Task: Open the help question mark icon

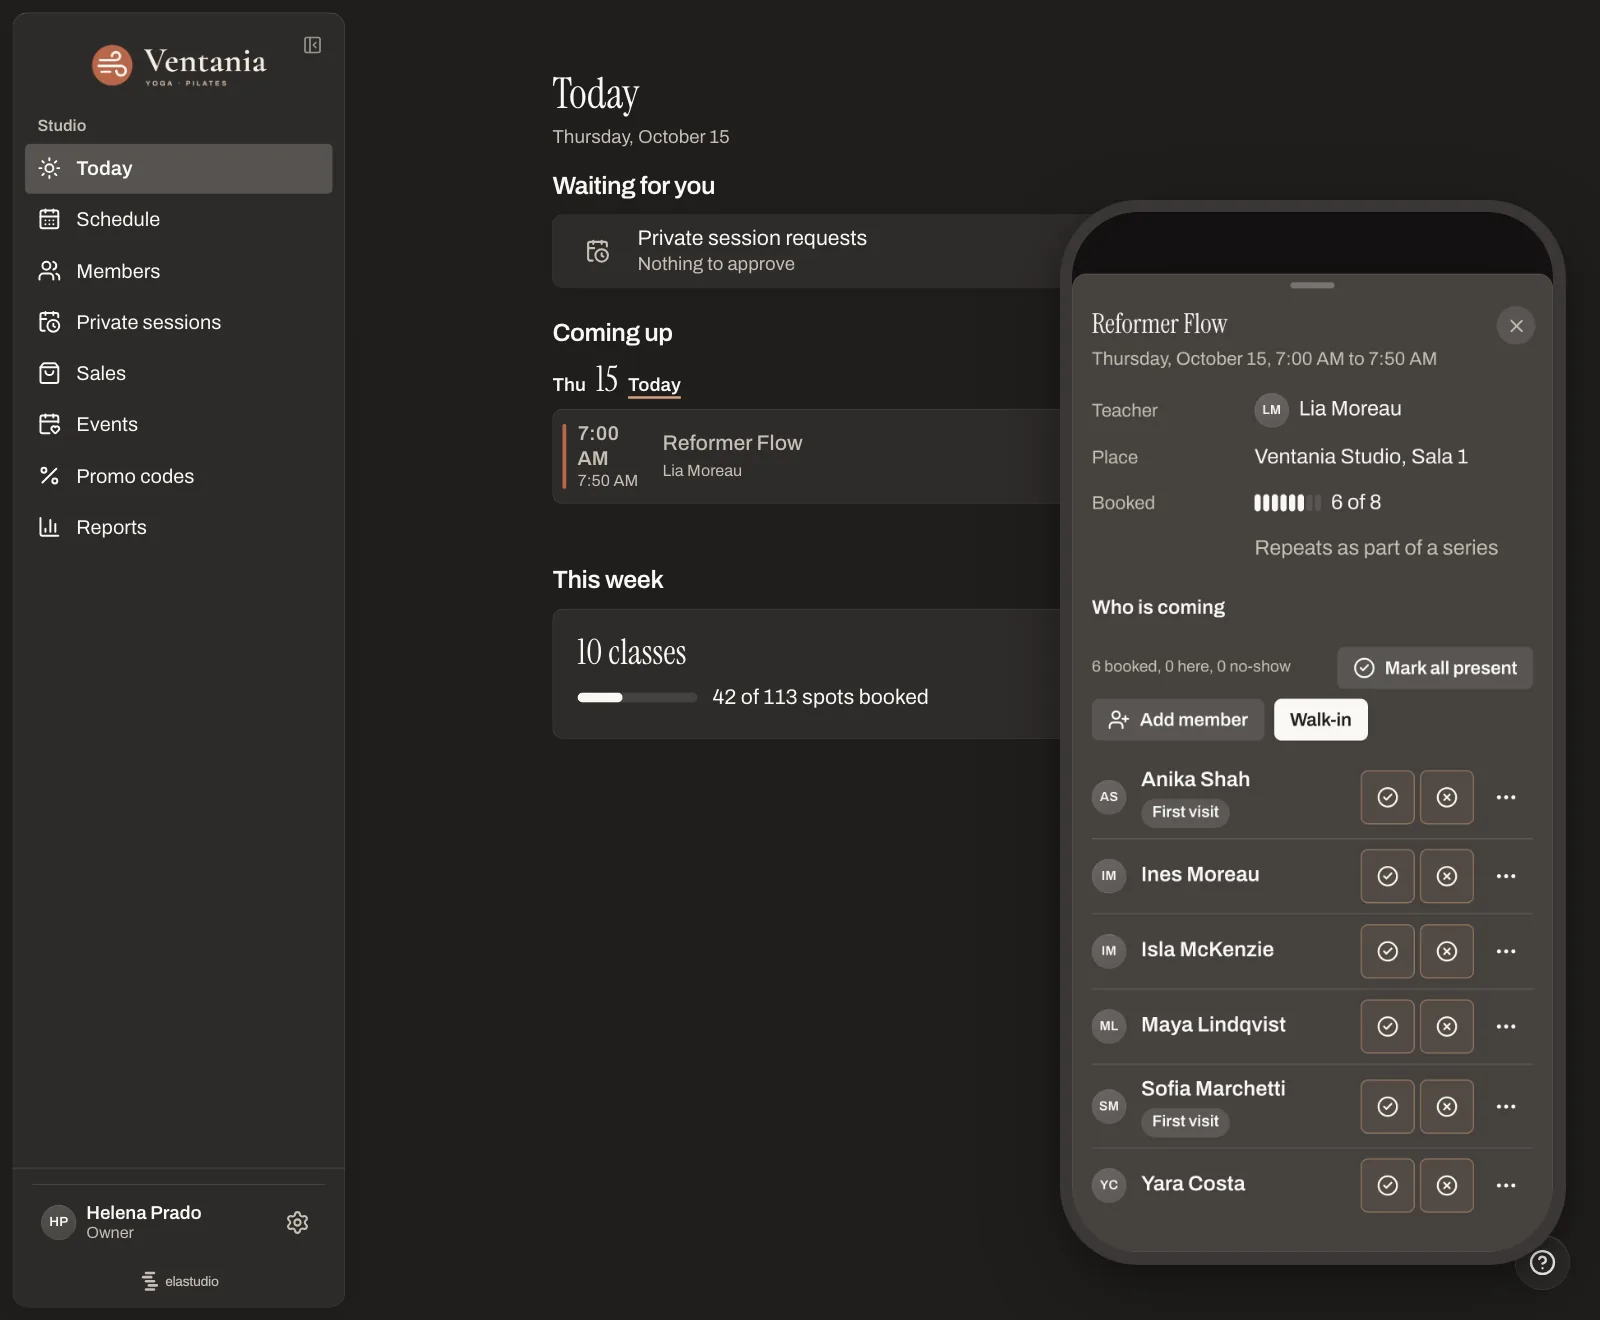Action: coord(1542,1263)
